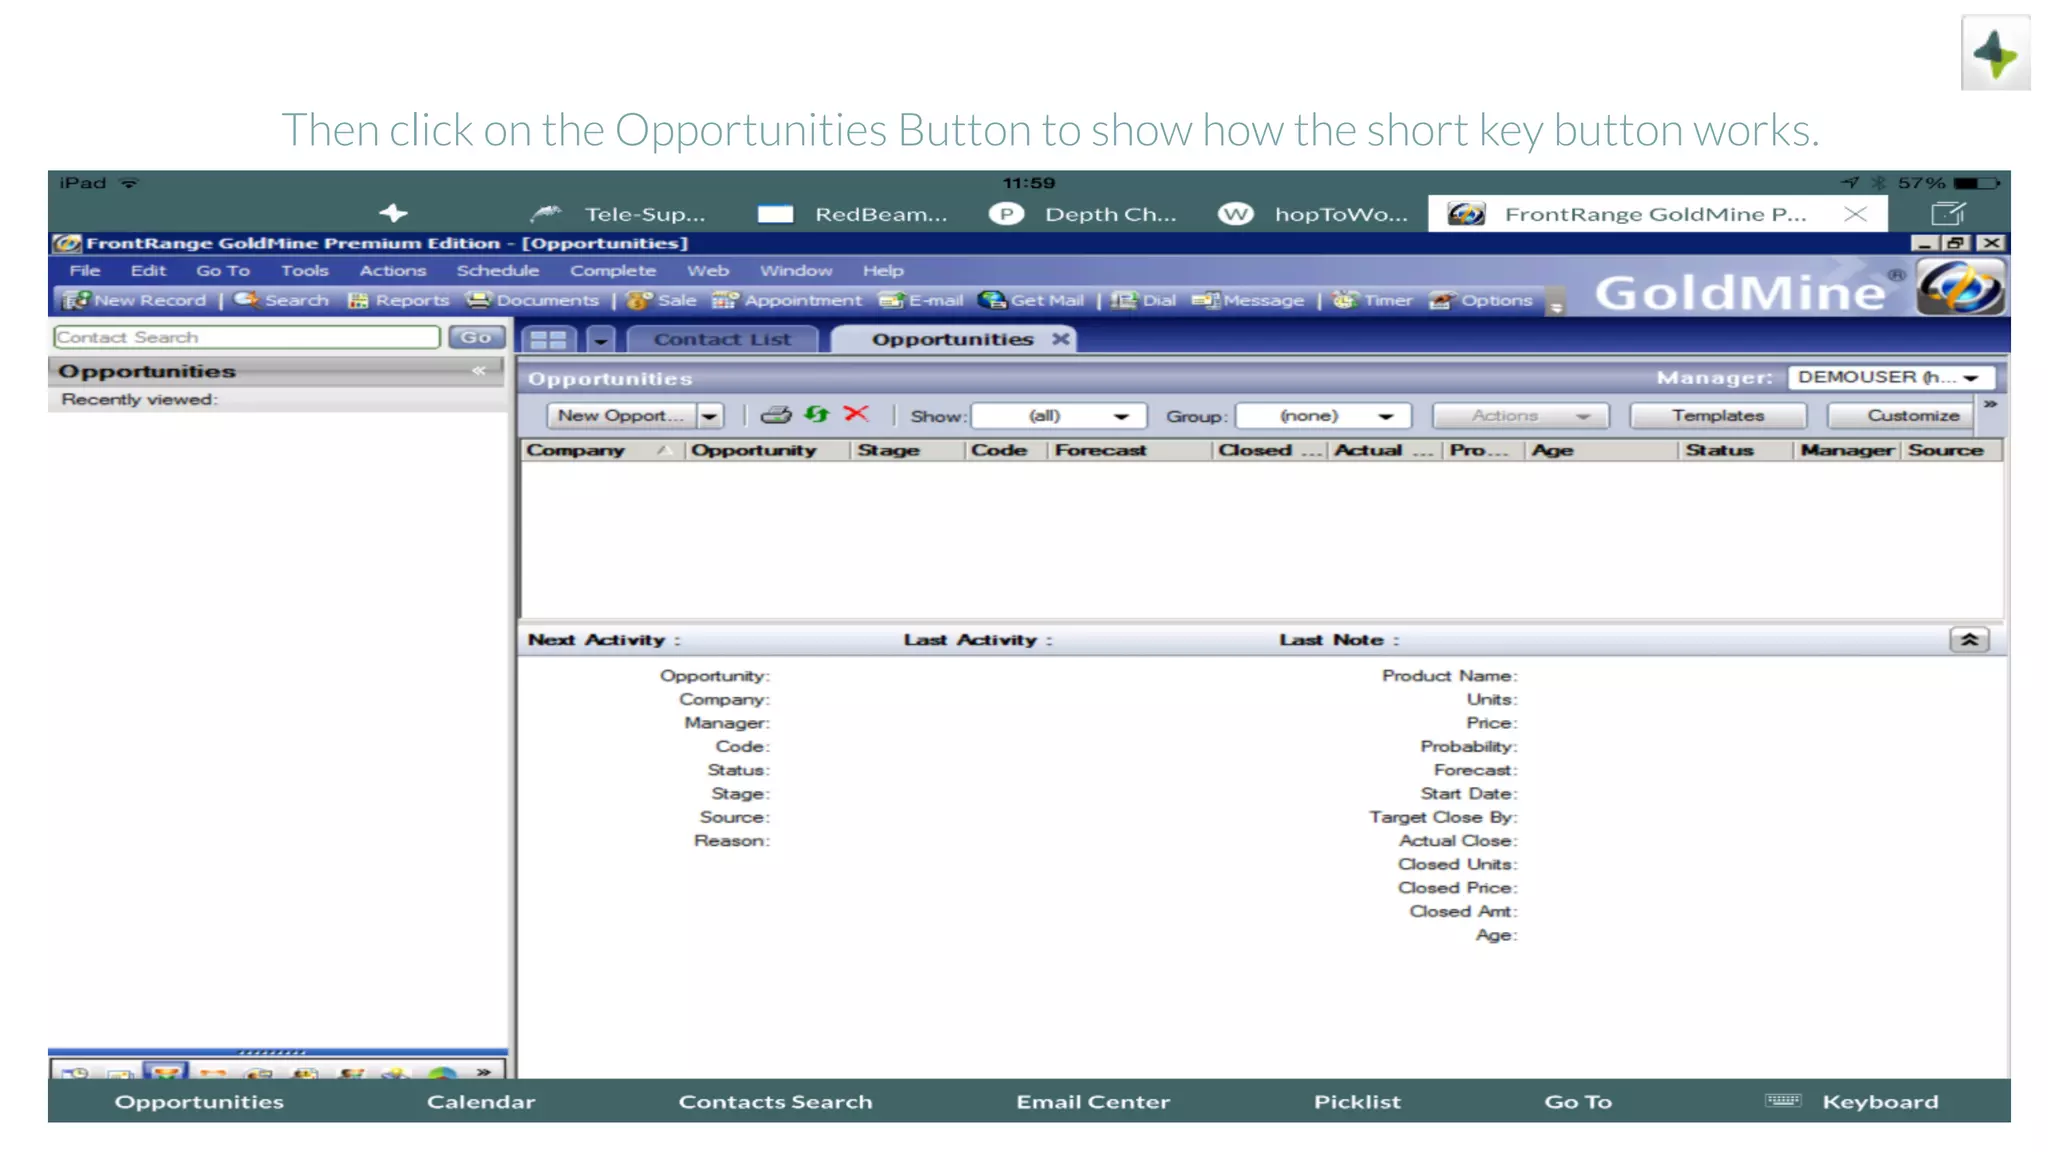Close the Opportunities tab with its X
Screen dimensions: 2048x1152
[1061, 339]
